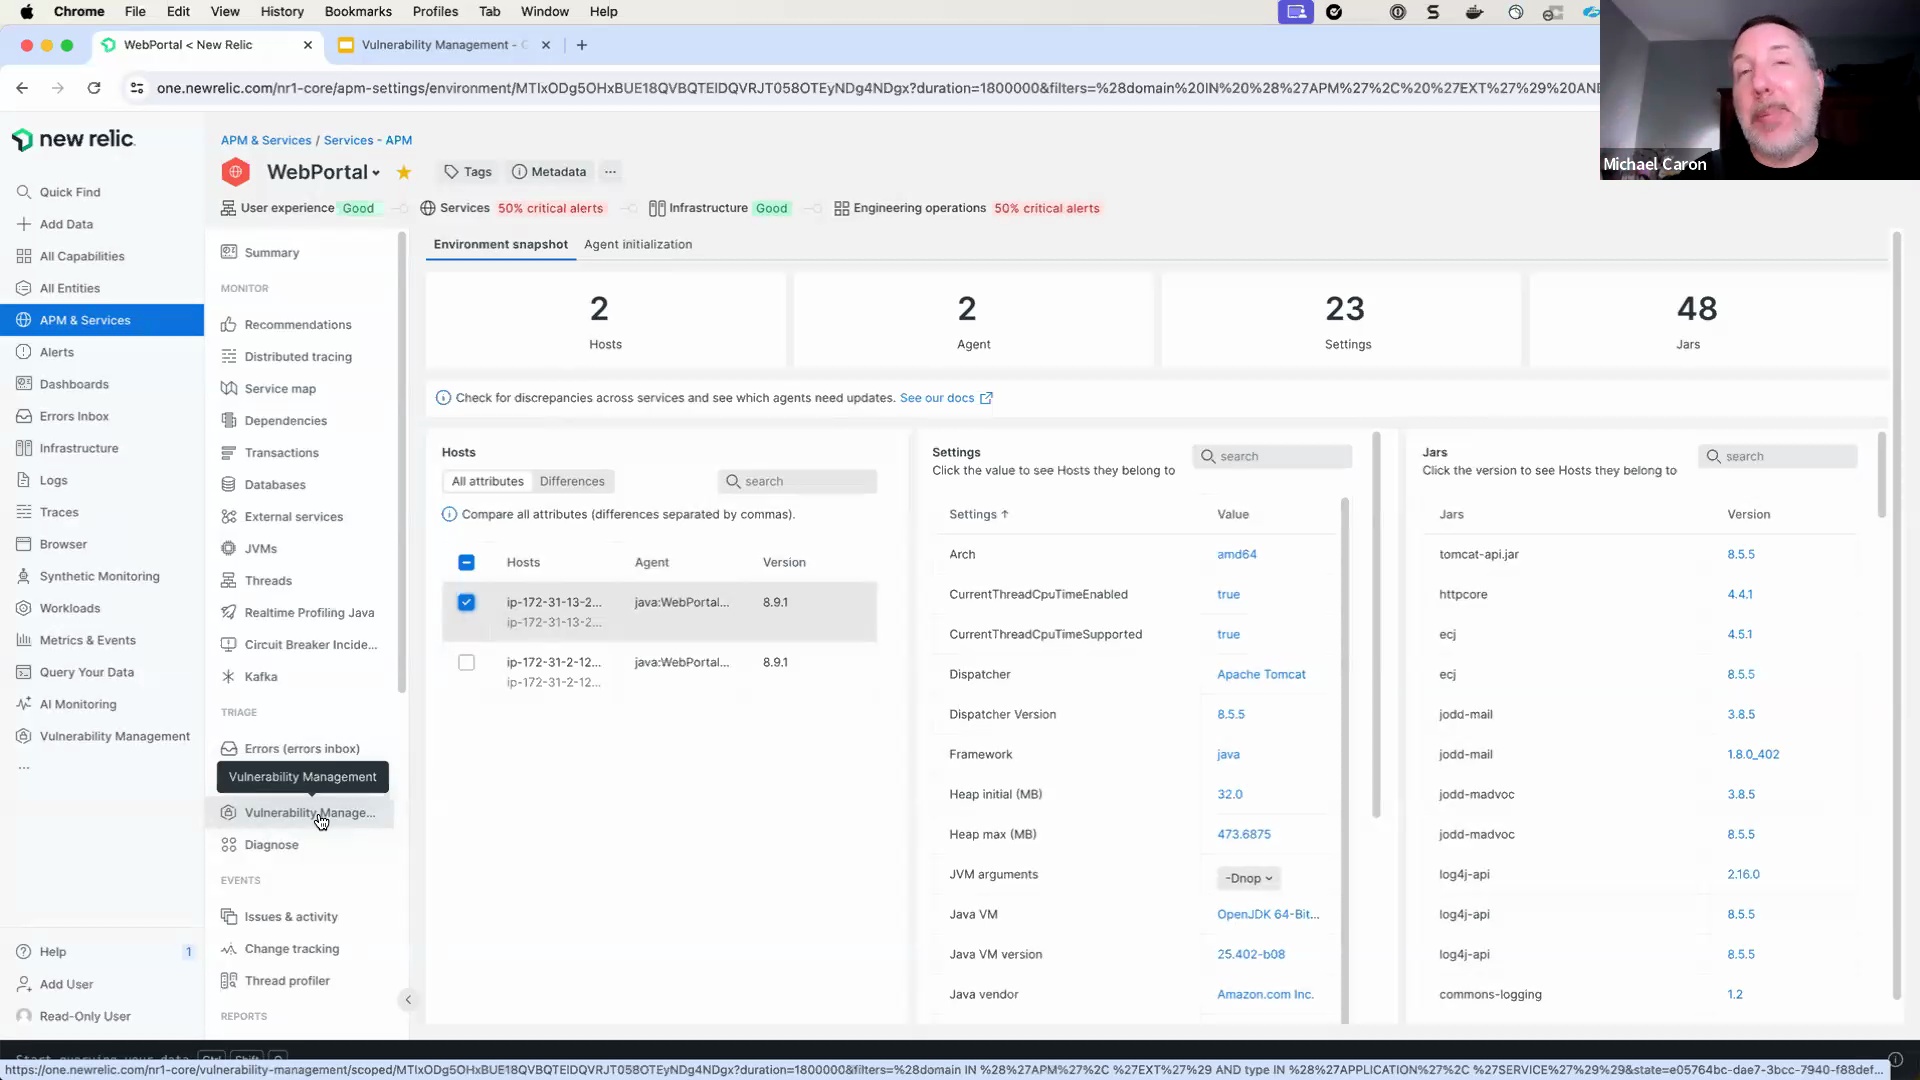
Task: Click the browser address bar URL
Action: tap(875, 88)
